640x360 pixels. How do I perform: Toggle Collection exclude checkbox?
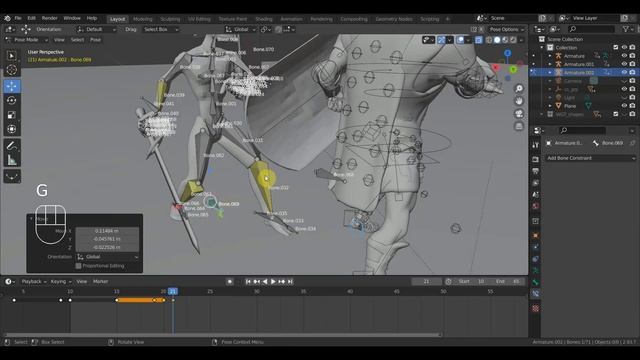(x=616, y=48)
